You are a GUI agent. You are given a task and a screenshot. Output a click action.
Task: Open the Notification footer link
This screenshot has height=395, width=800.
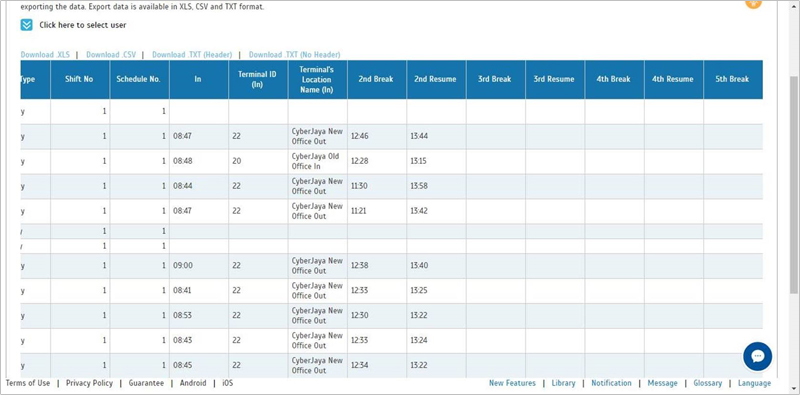pos(611,383)
